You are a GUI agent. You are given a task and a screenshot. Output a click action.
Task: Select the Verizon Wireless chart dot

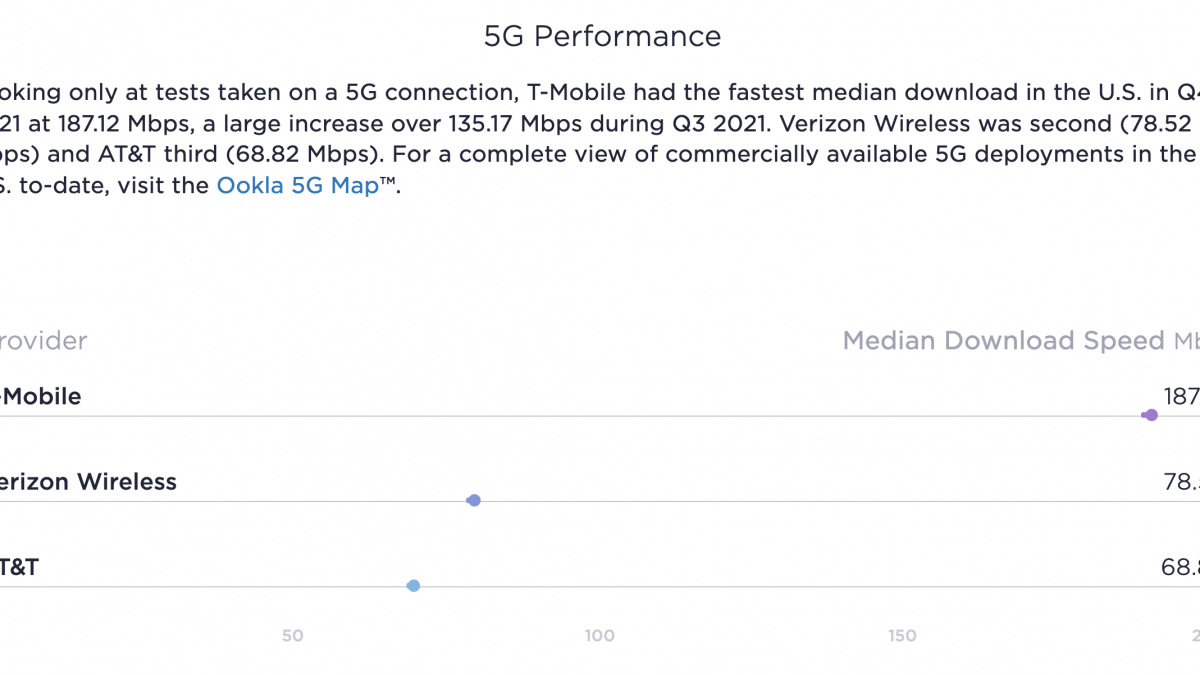[x=474, y=500]
